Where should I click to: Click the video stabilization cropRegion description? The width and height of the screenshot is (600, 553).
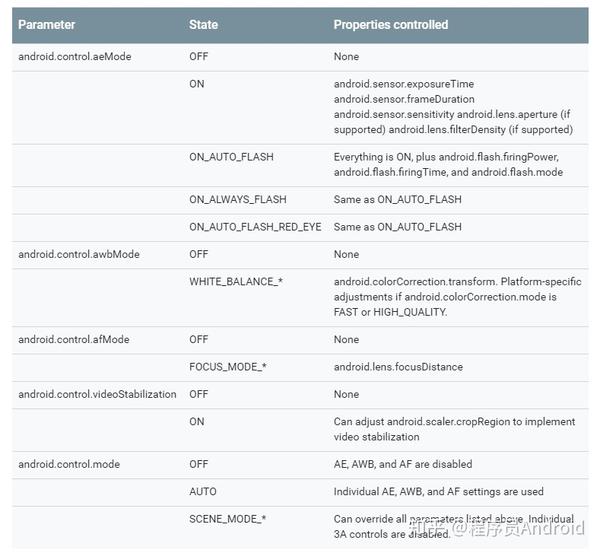[x=454, y=429]
